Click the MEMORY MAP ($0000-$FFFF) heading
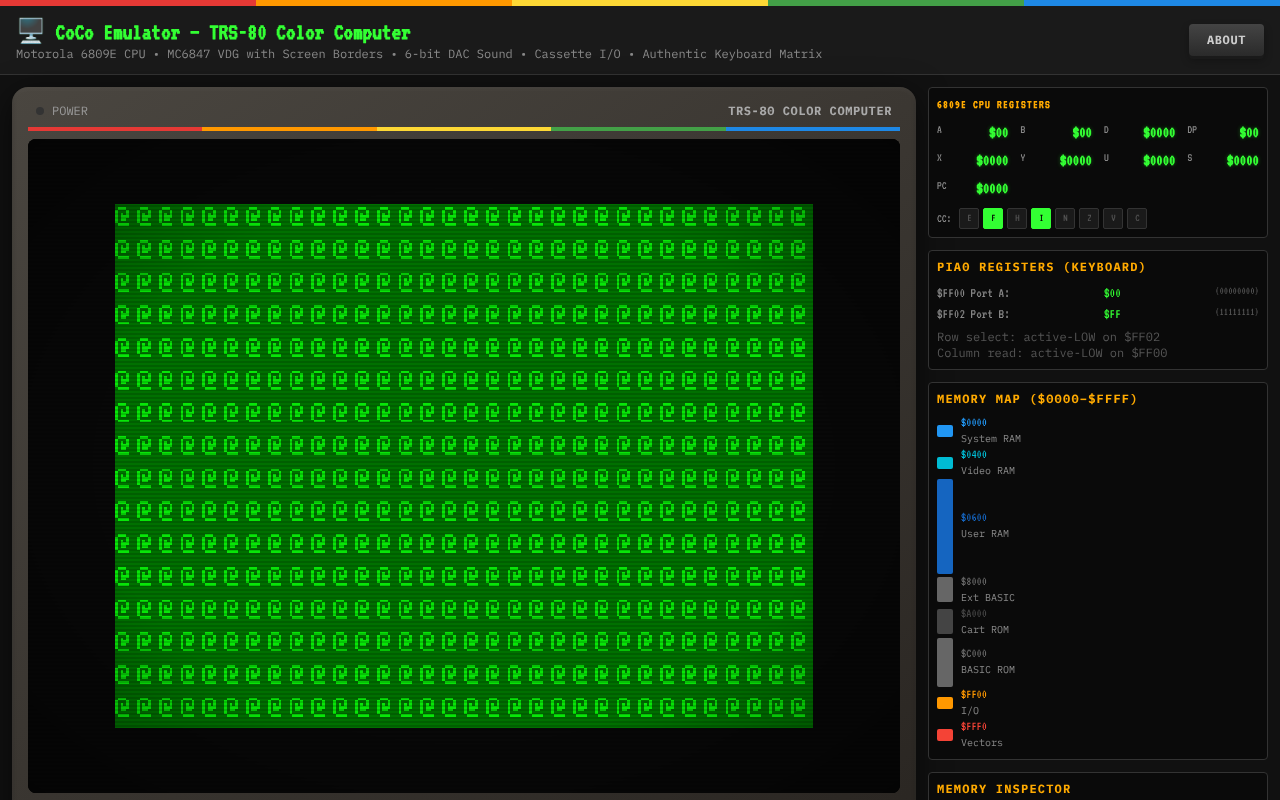 point(1038,399)
